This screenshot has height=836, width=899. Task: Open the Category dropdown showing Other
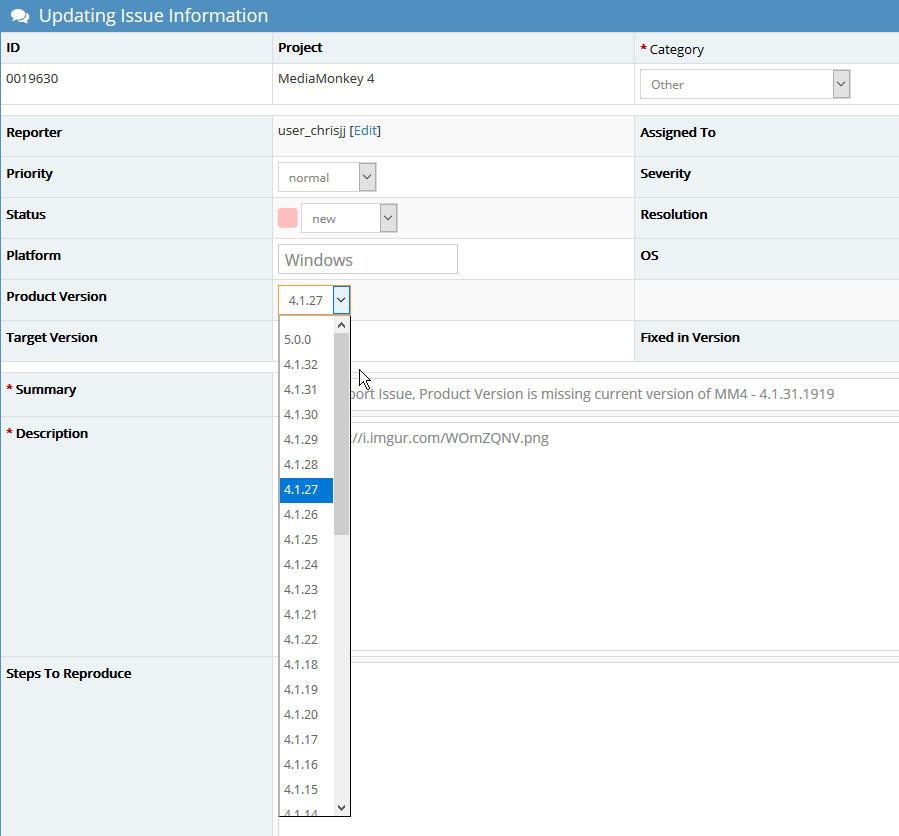[744, 85]
